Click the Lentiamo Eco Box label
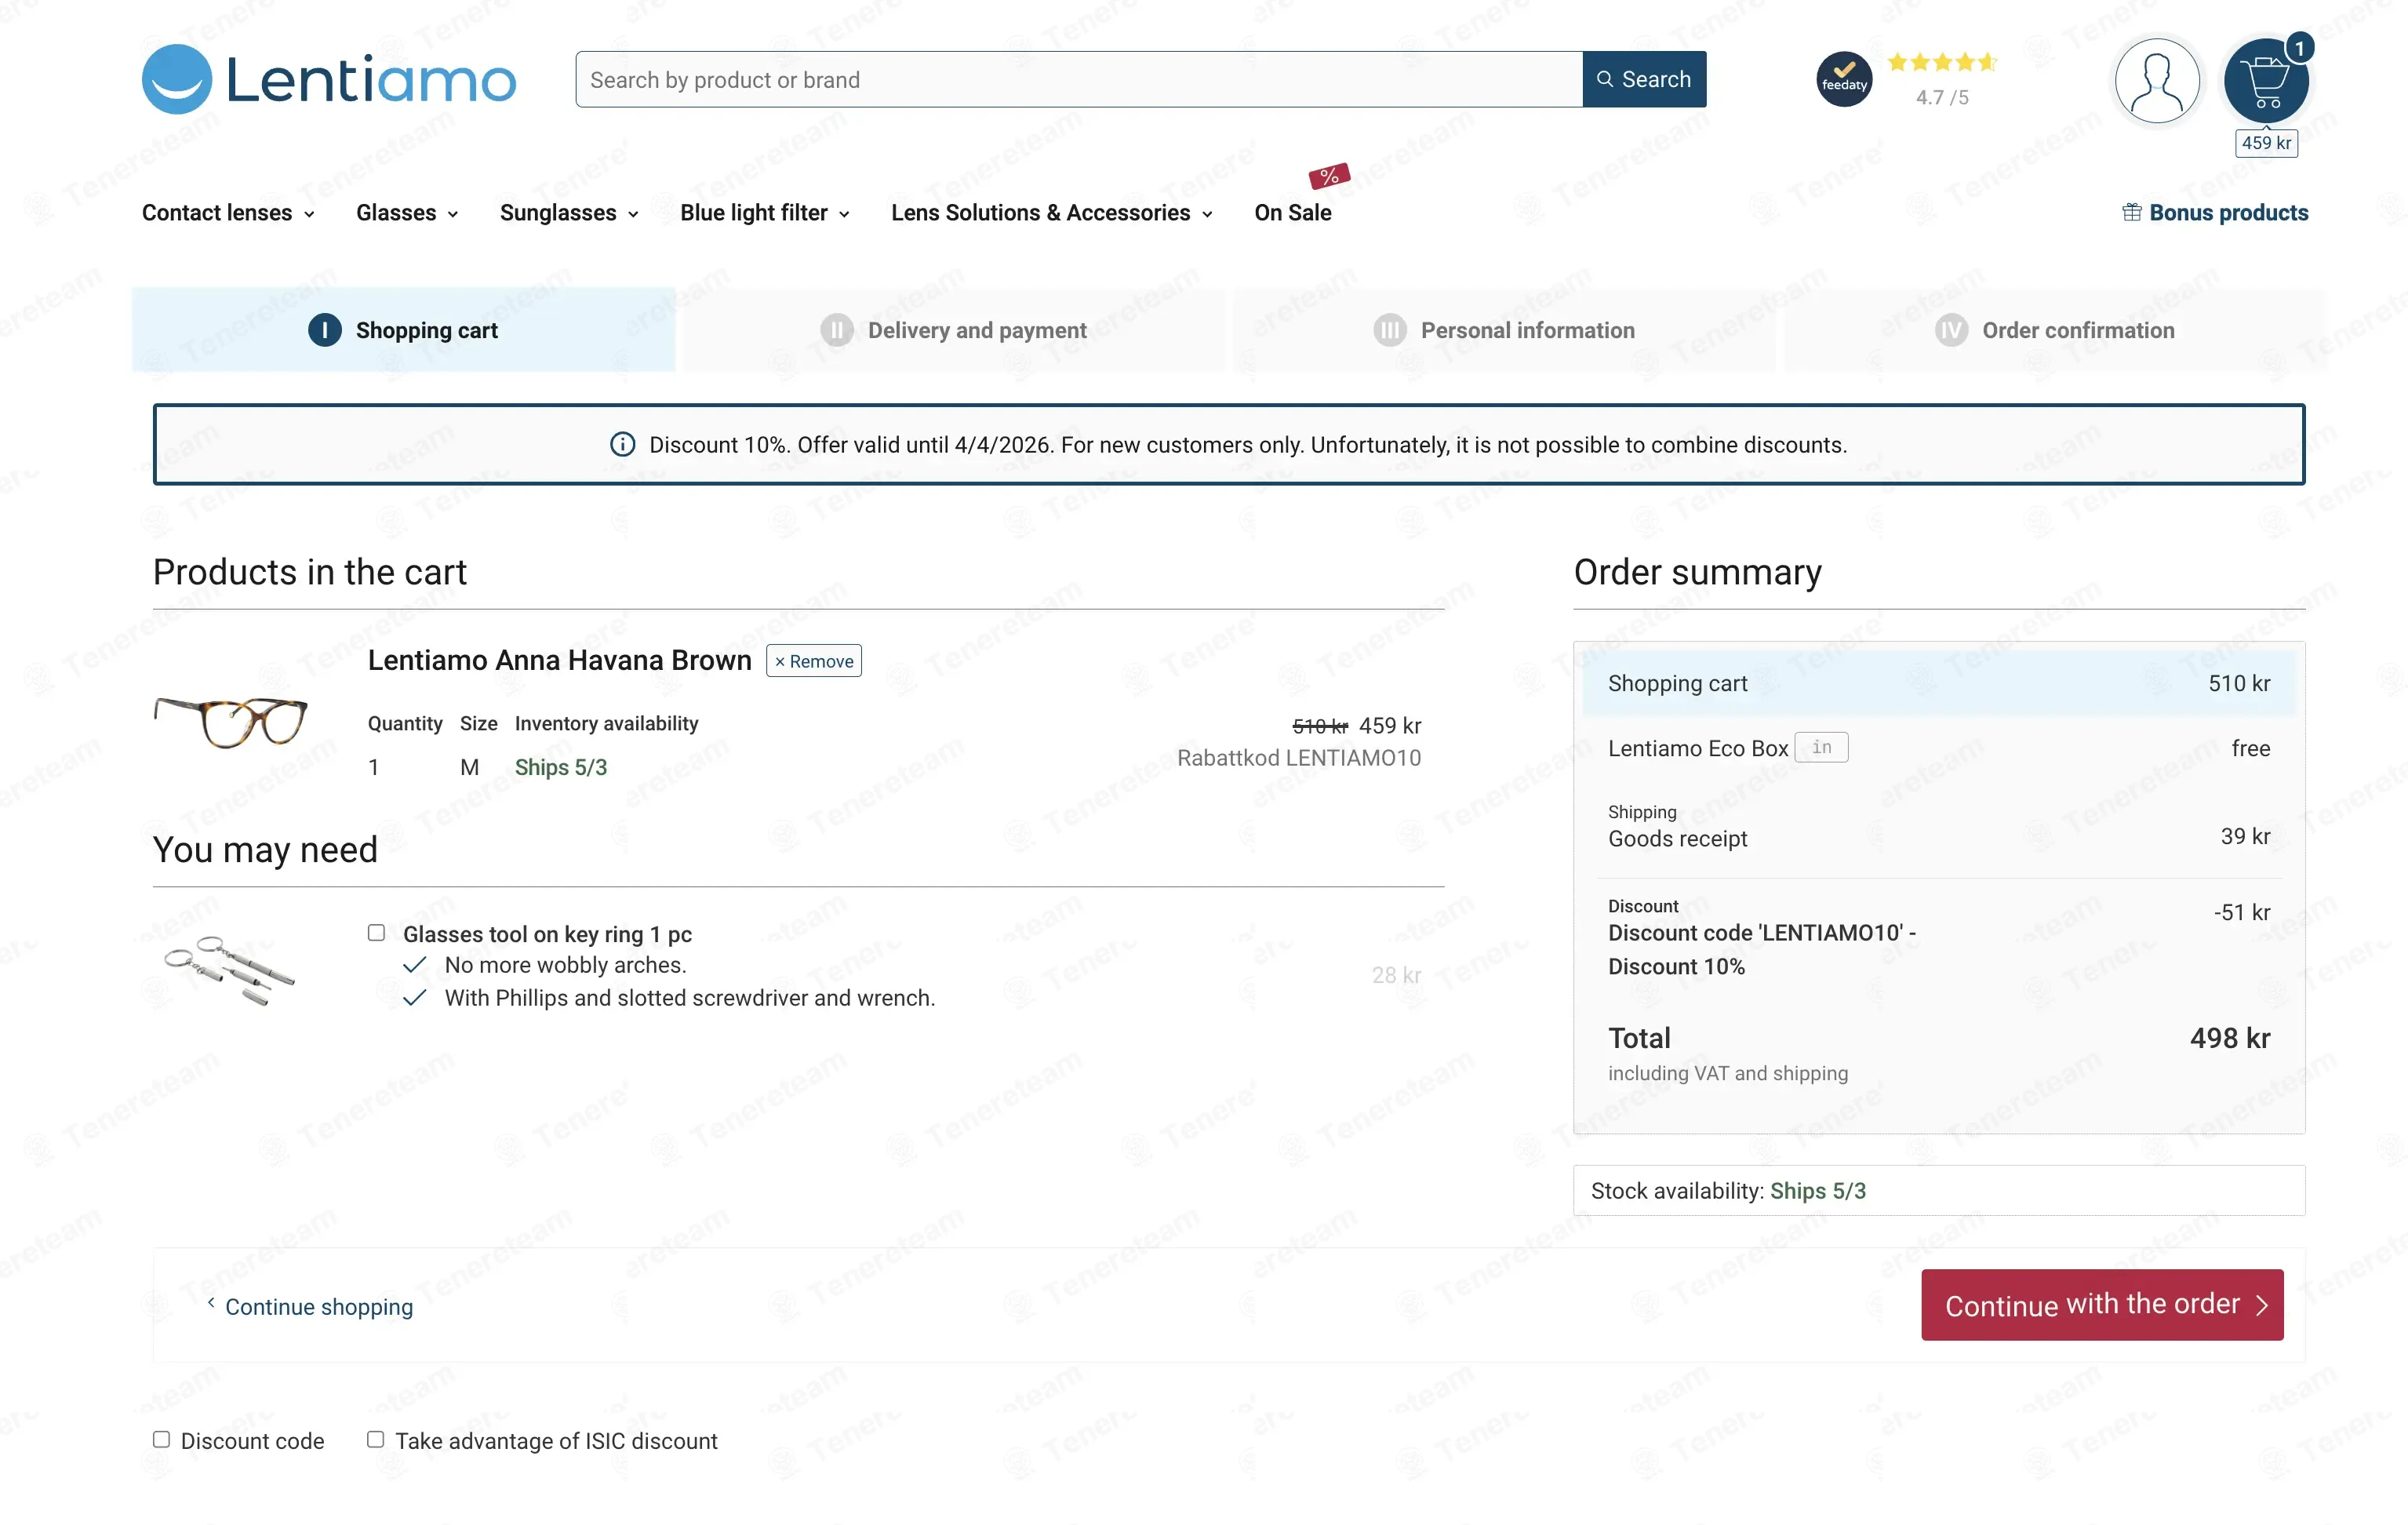Screen dimensions: 2408x1525 (1697, 748)
